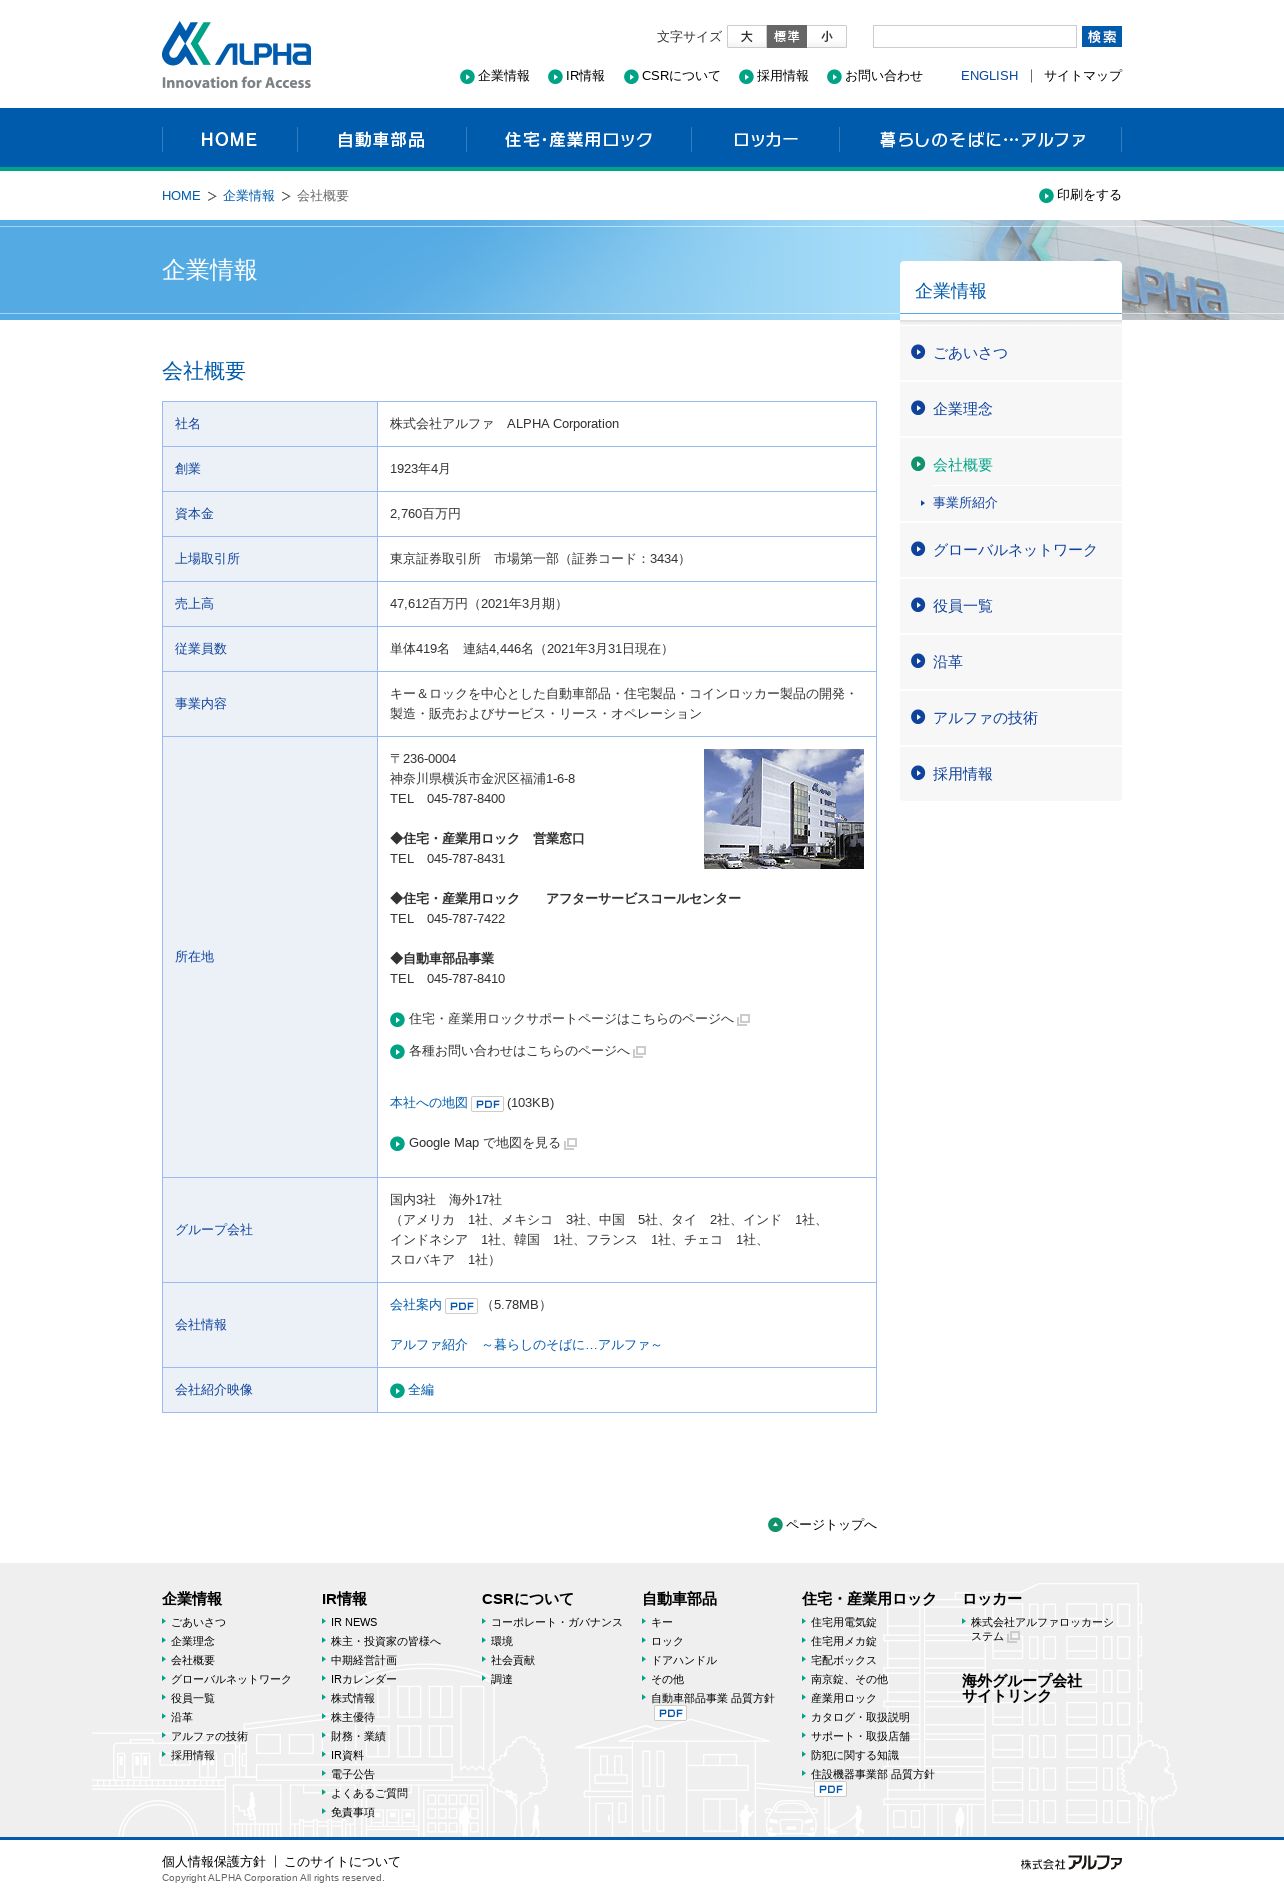Screen dimensions: 1284x1892
Task: Click PDF icon under 自動車部品事業 品質方針
Action: point(671,1713)
